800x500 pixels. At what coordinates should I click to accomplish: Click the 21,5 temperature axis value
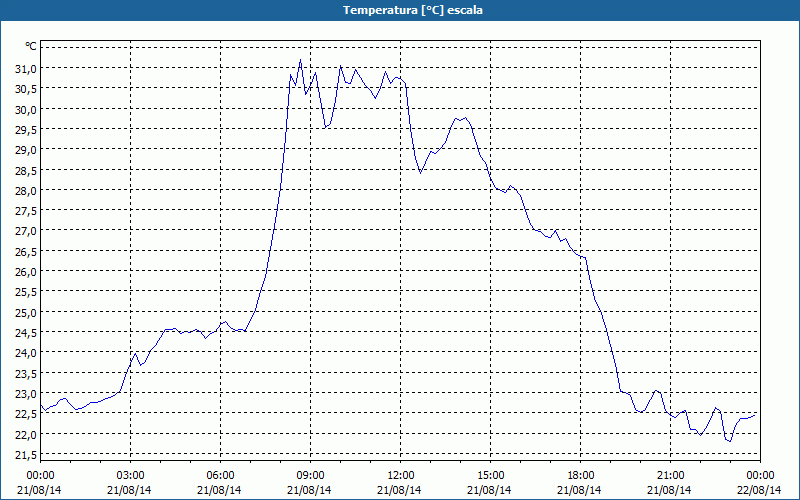pos(27,454)
